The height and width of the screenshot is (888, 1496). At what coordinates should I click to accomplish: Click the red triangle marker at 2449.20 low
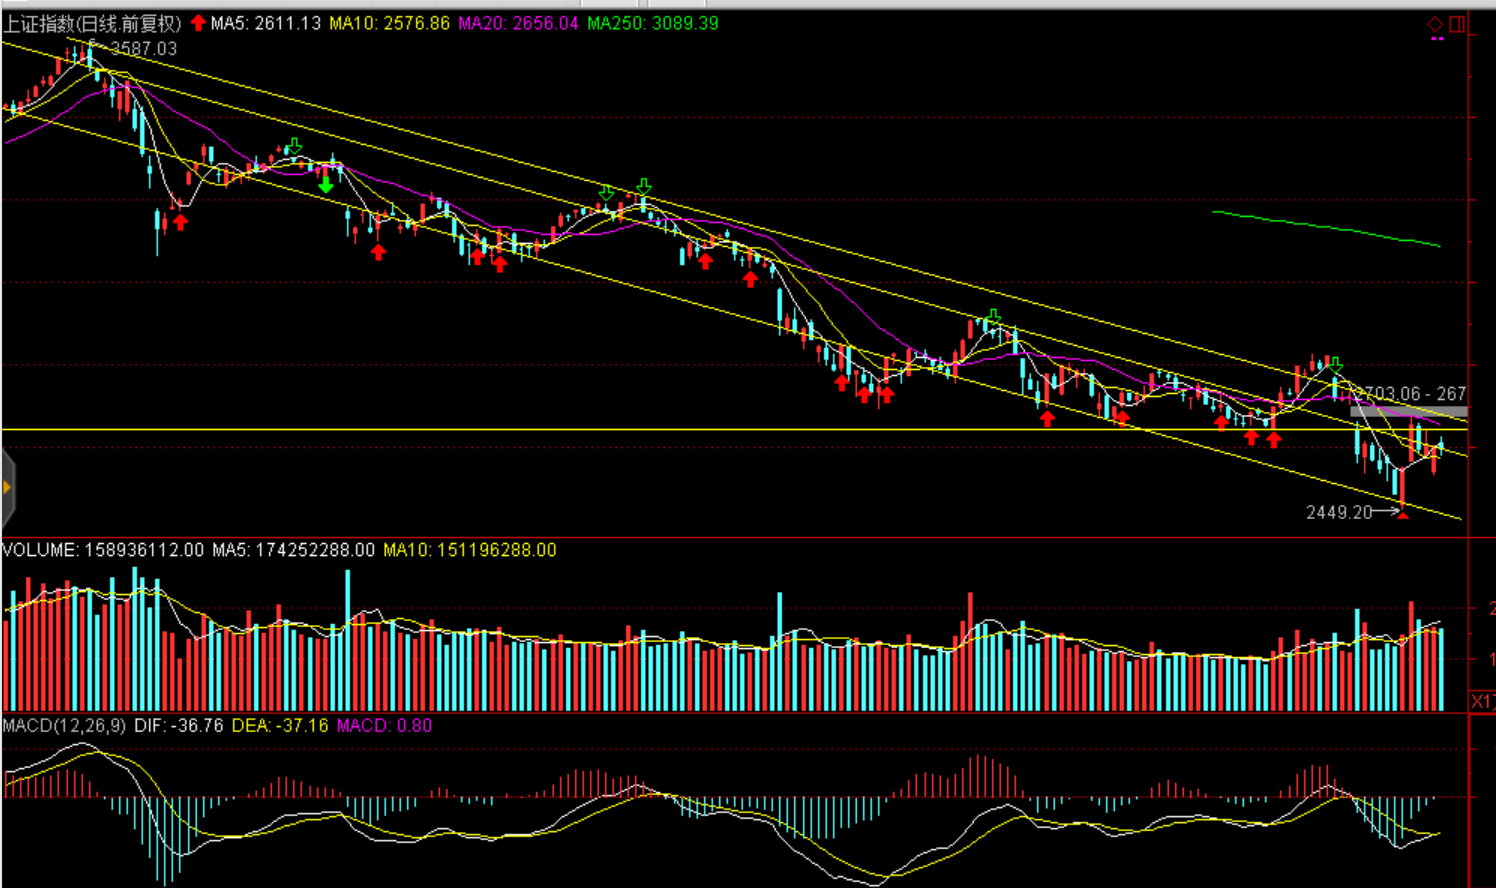(1403, 514)
